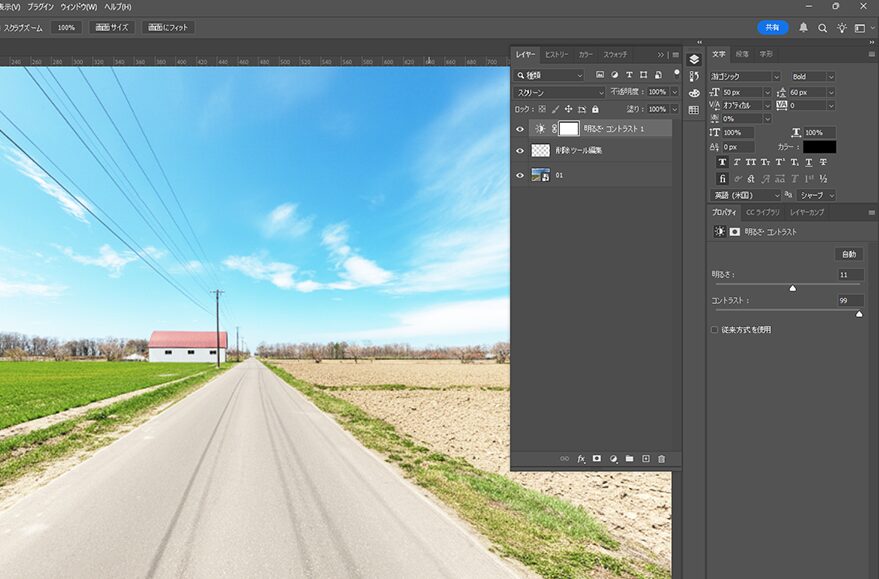Enable faux bold text style icon
Screen dimensions: 879x579
(x=723, y=162)
